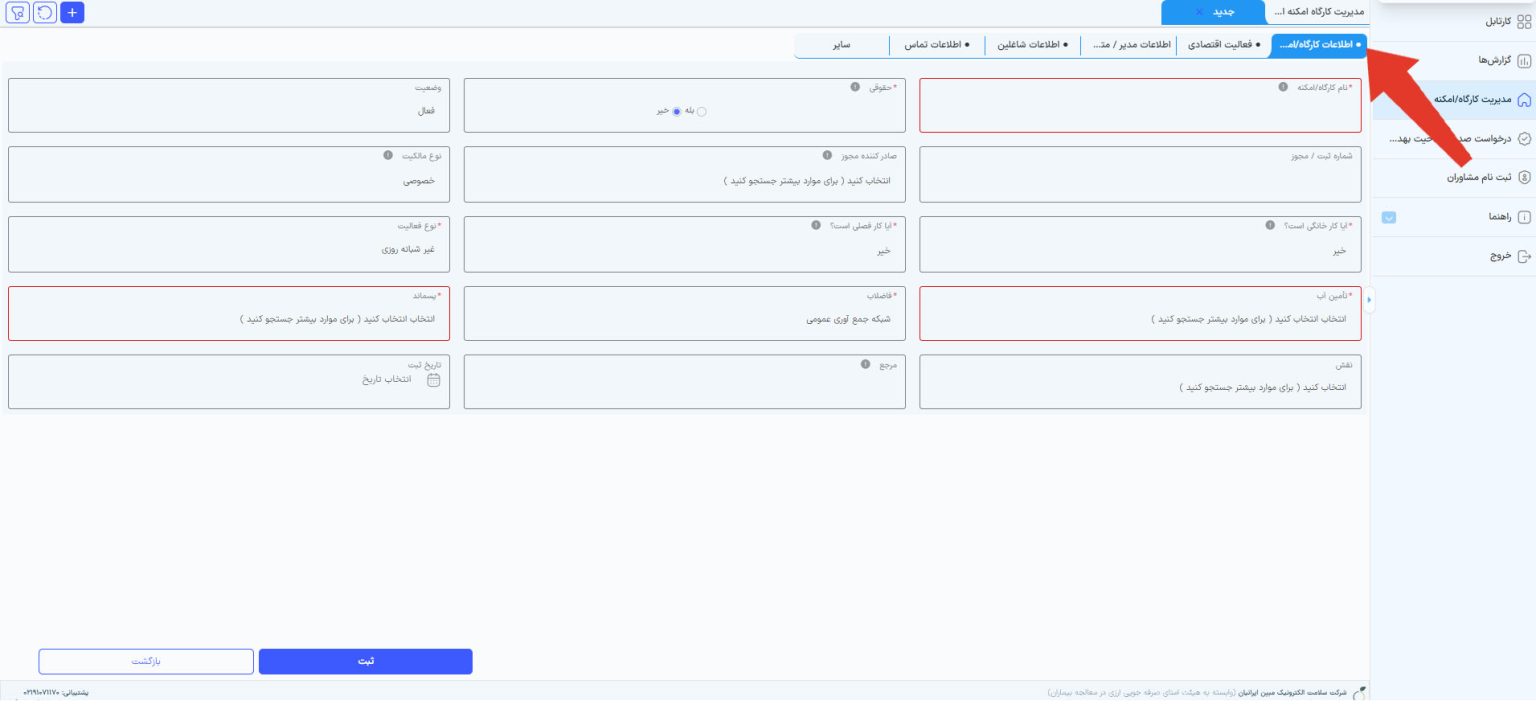Open the نوع مالکیت dropdown

click(x=229, y=174)
